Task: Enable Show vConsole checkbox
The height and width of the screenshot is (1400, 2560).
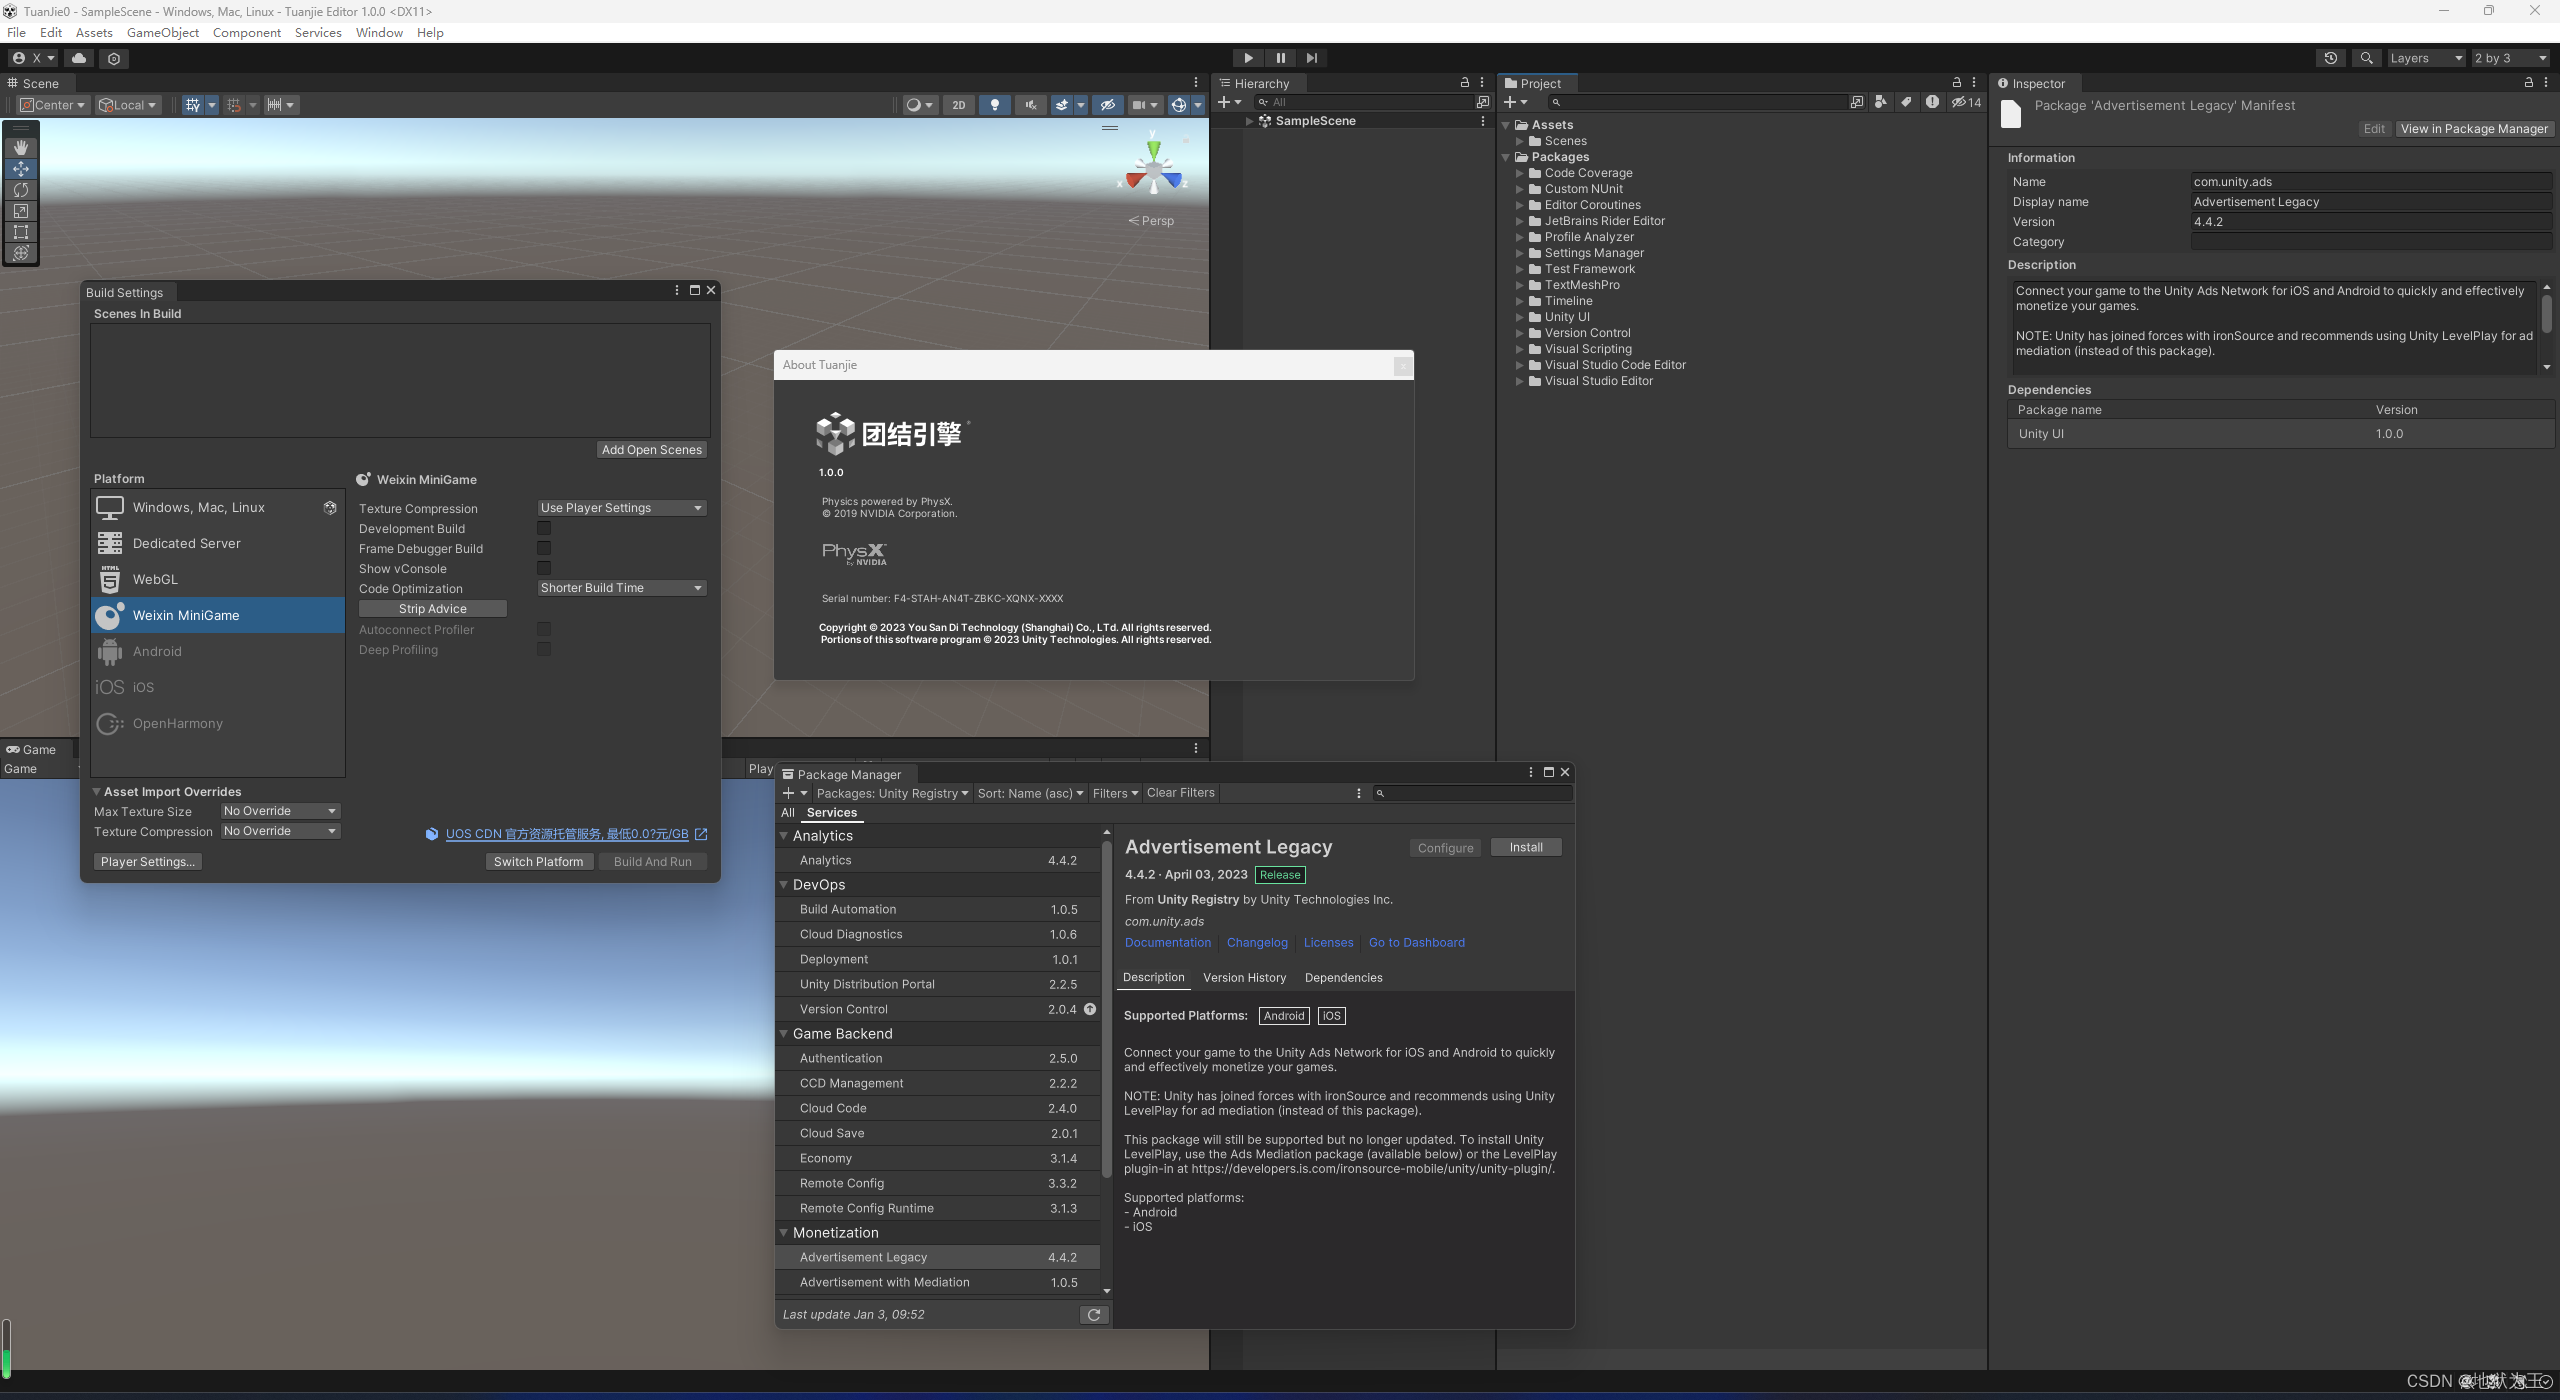Action: [x=544, y=568]
